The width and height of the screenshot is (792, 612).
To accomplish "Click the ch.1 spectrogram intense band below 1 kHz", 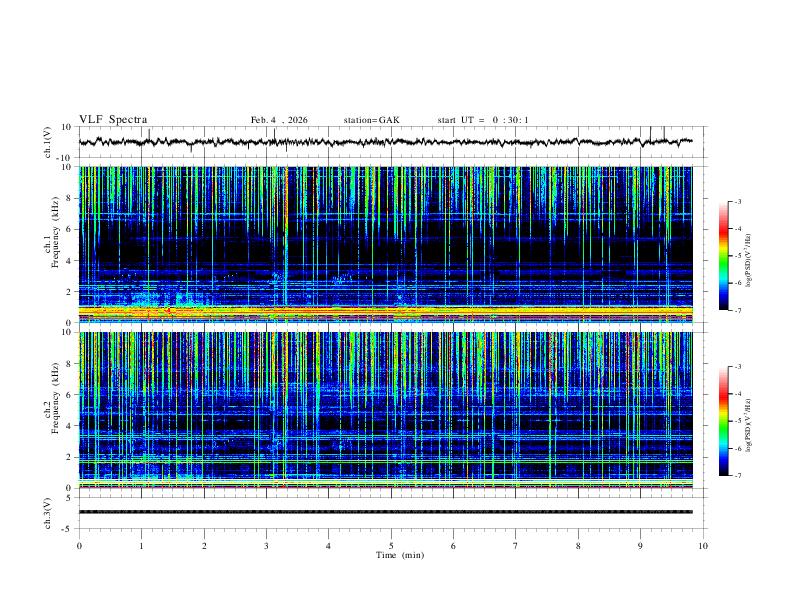I will pos(385,312).
